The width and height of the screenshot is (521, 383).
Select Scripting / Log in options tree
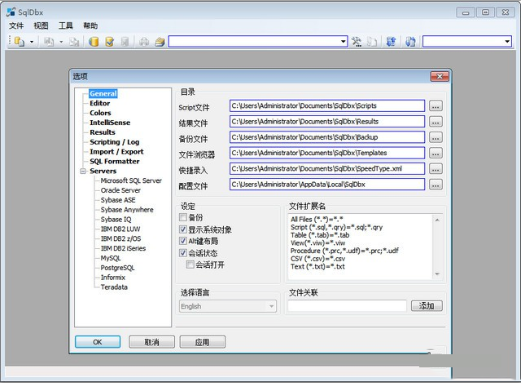coord(114,142)
